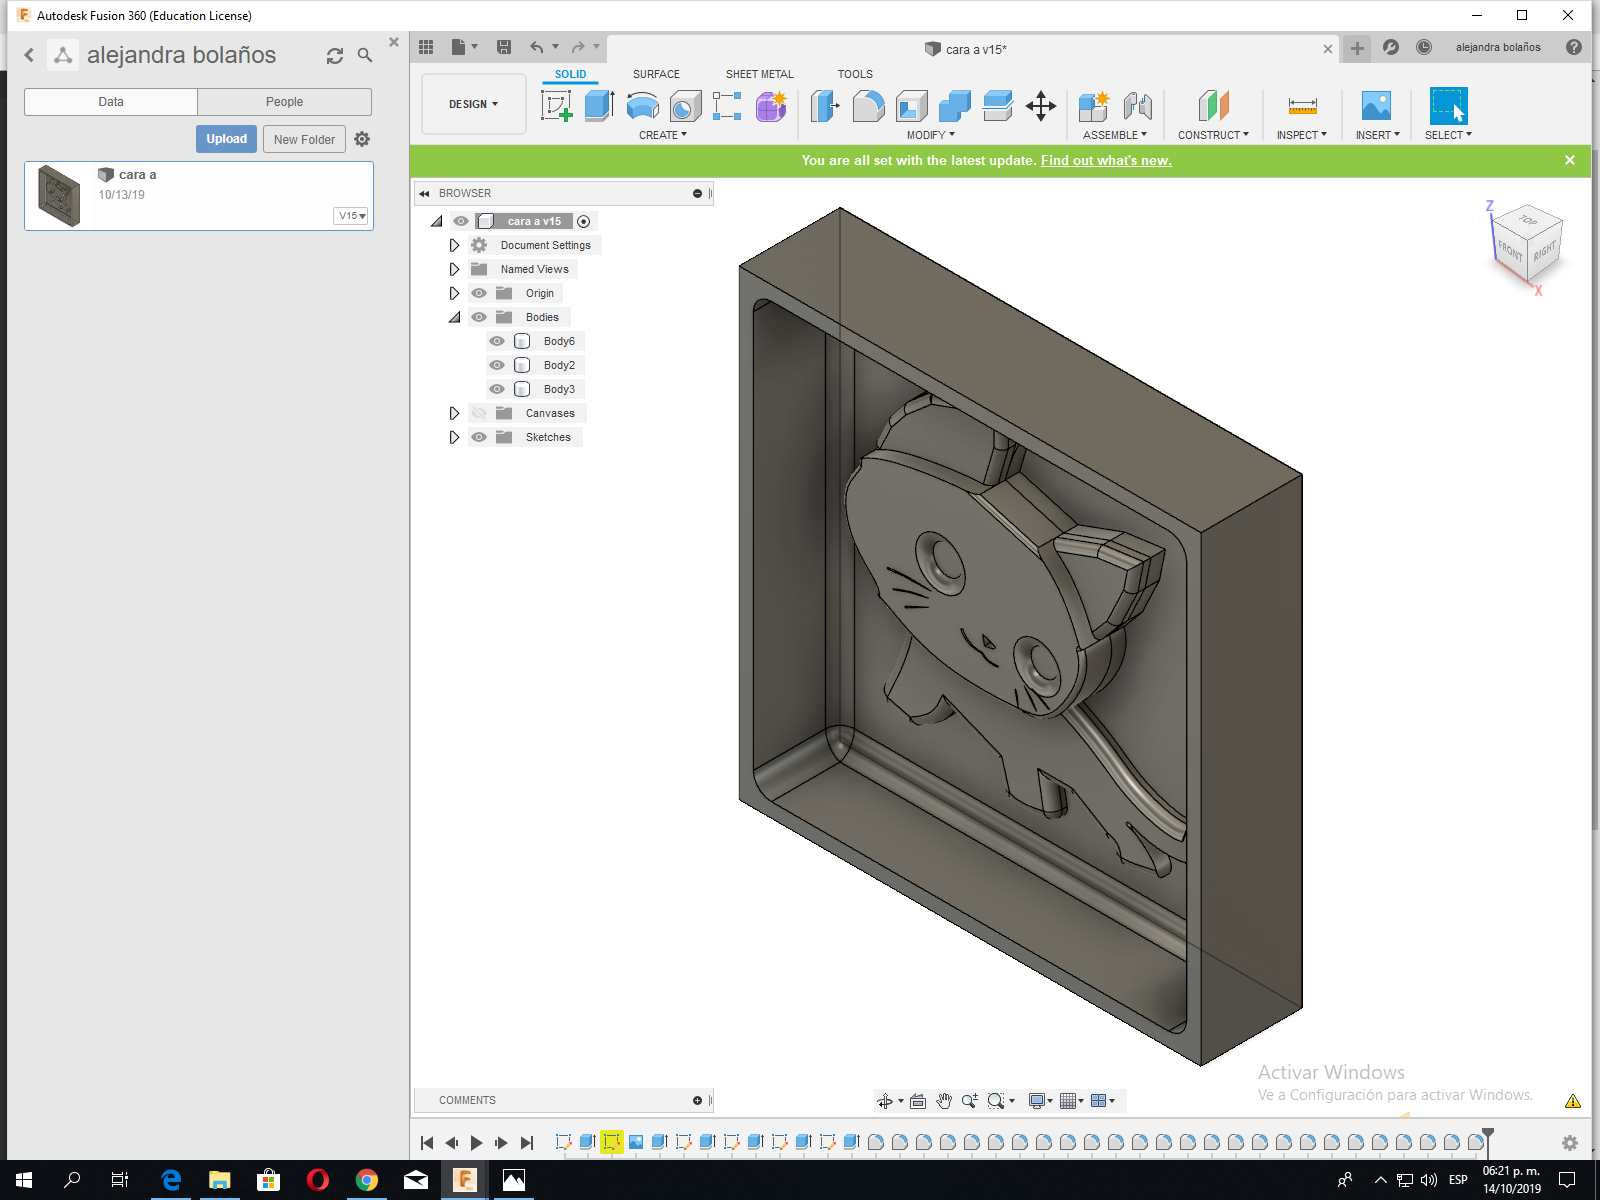Click the Insert Decal image icon
This screenshot has height=1200, width=1600.
1376,105
